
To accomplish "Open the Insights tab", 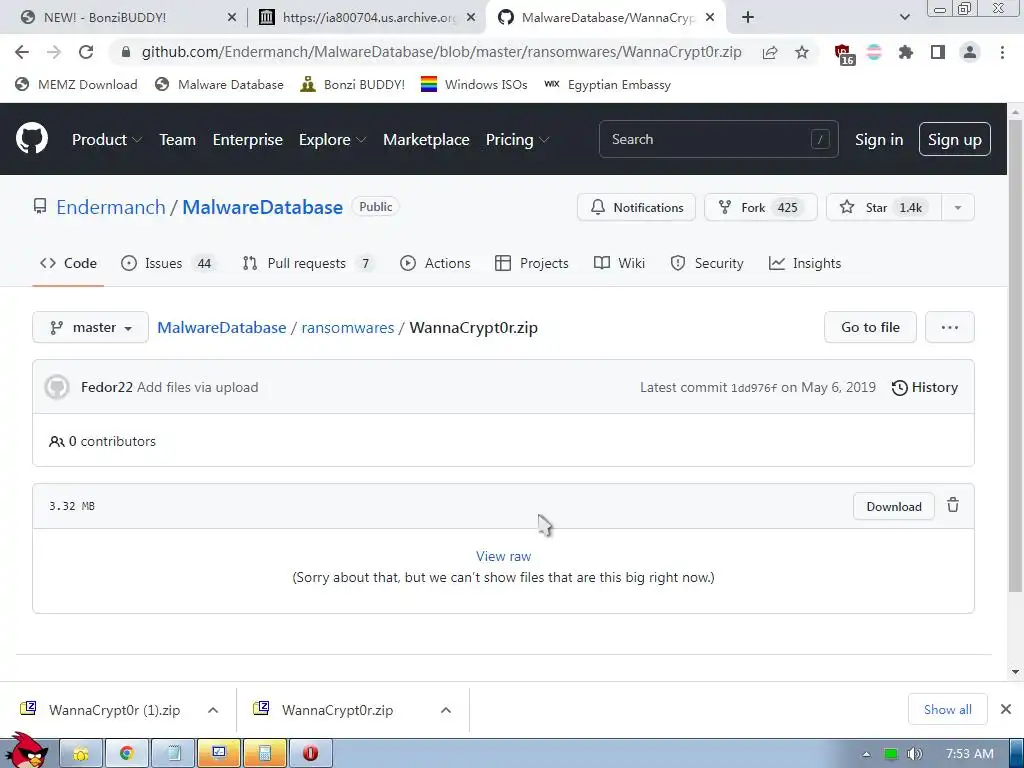I will 805,263.
